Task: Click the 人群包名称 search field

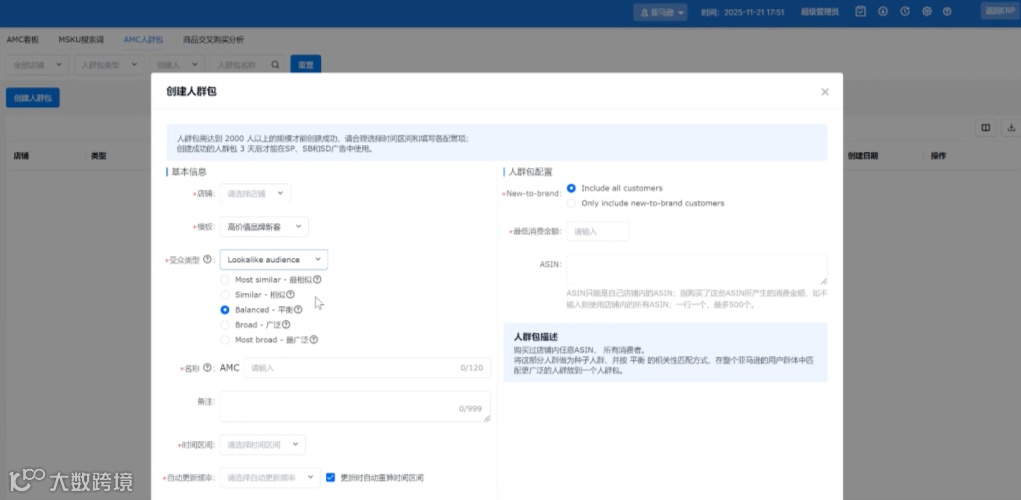Action: point(247,65)
